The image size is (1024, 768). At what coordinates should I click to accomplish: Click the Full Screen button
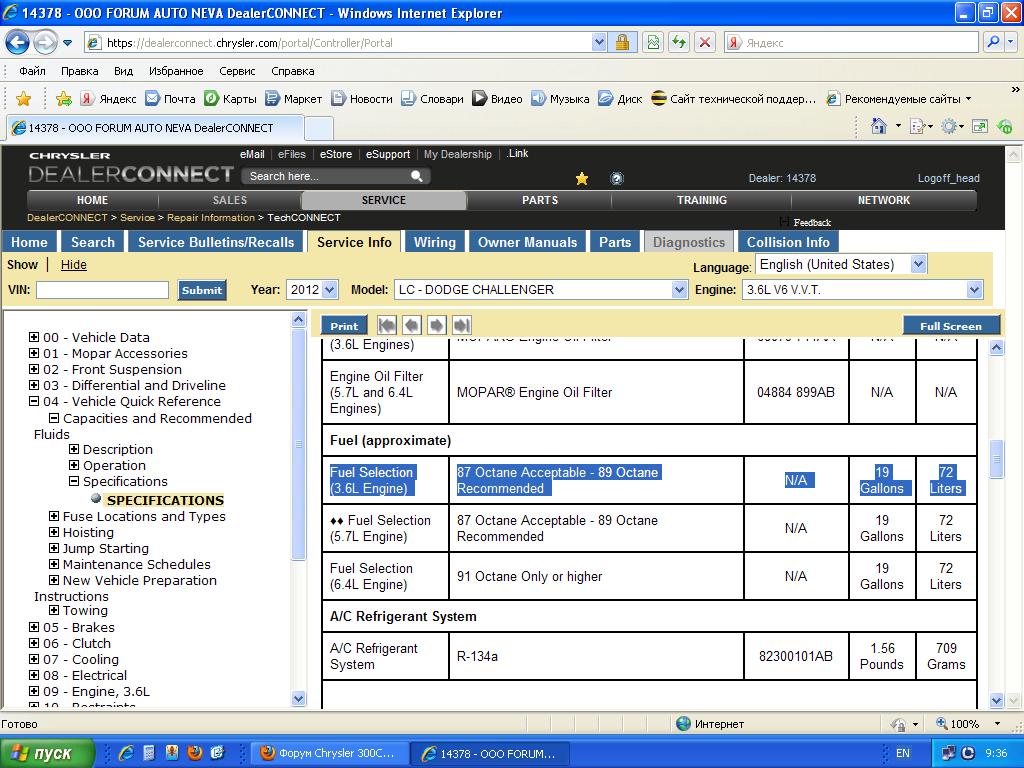click(x=951, y=326)
